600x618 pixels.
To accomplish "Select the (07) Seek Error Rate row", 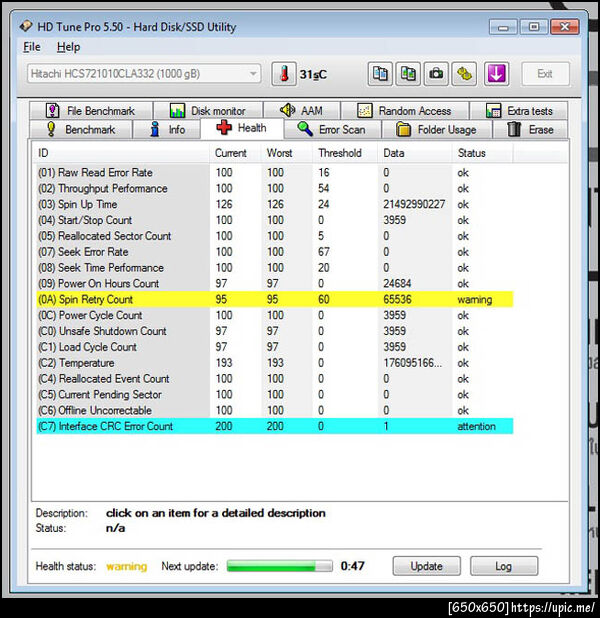I will click(x=275, y=252).
